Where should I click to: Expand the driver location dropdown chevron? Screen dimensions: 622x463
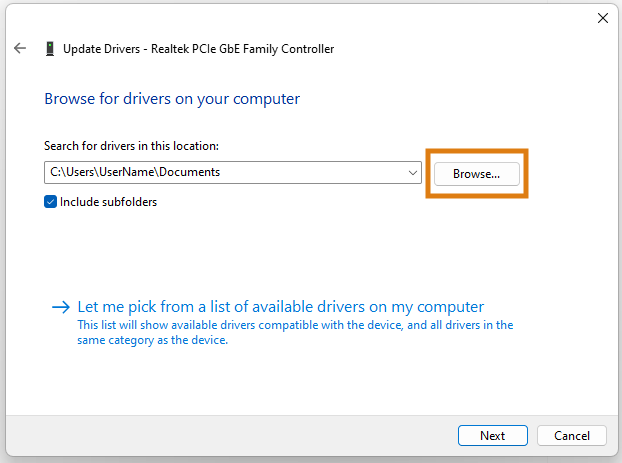coord(413,173)
